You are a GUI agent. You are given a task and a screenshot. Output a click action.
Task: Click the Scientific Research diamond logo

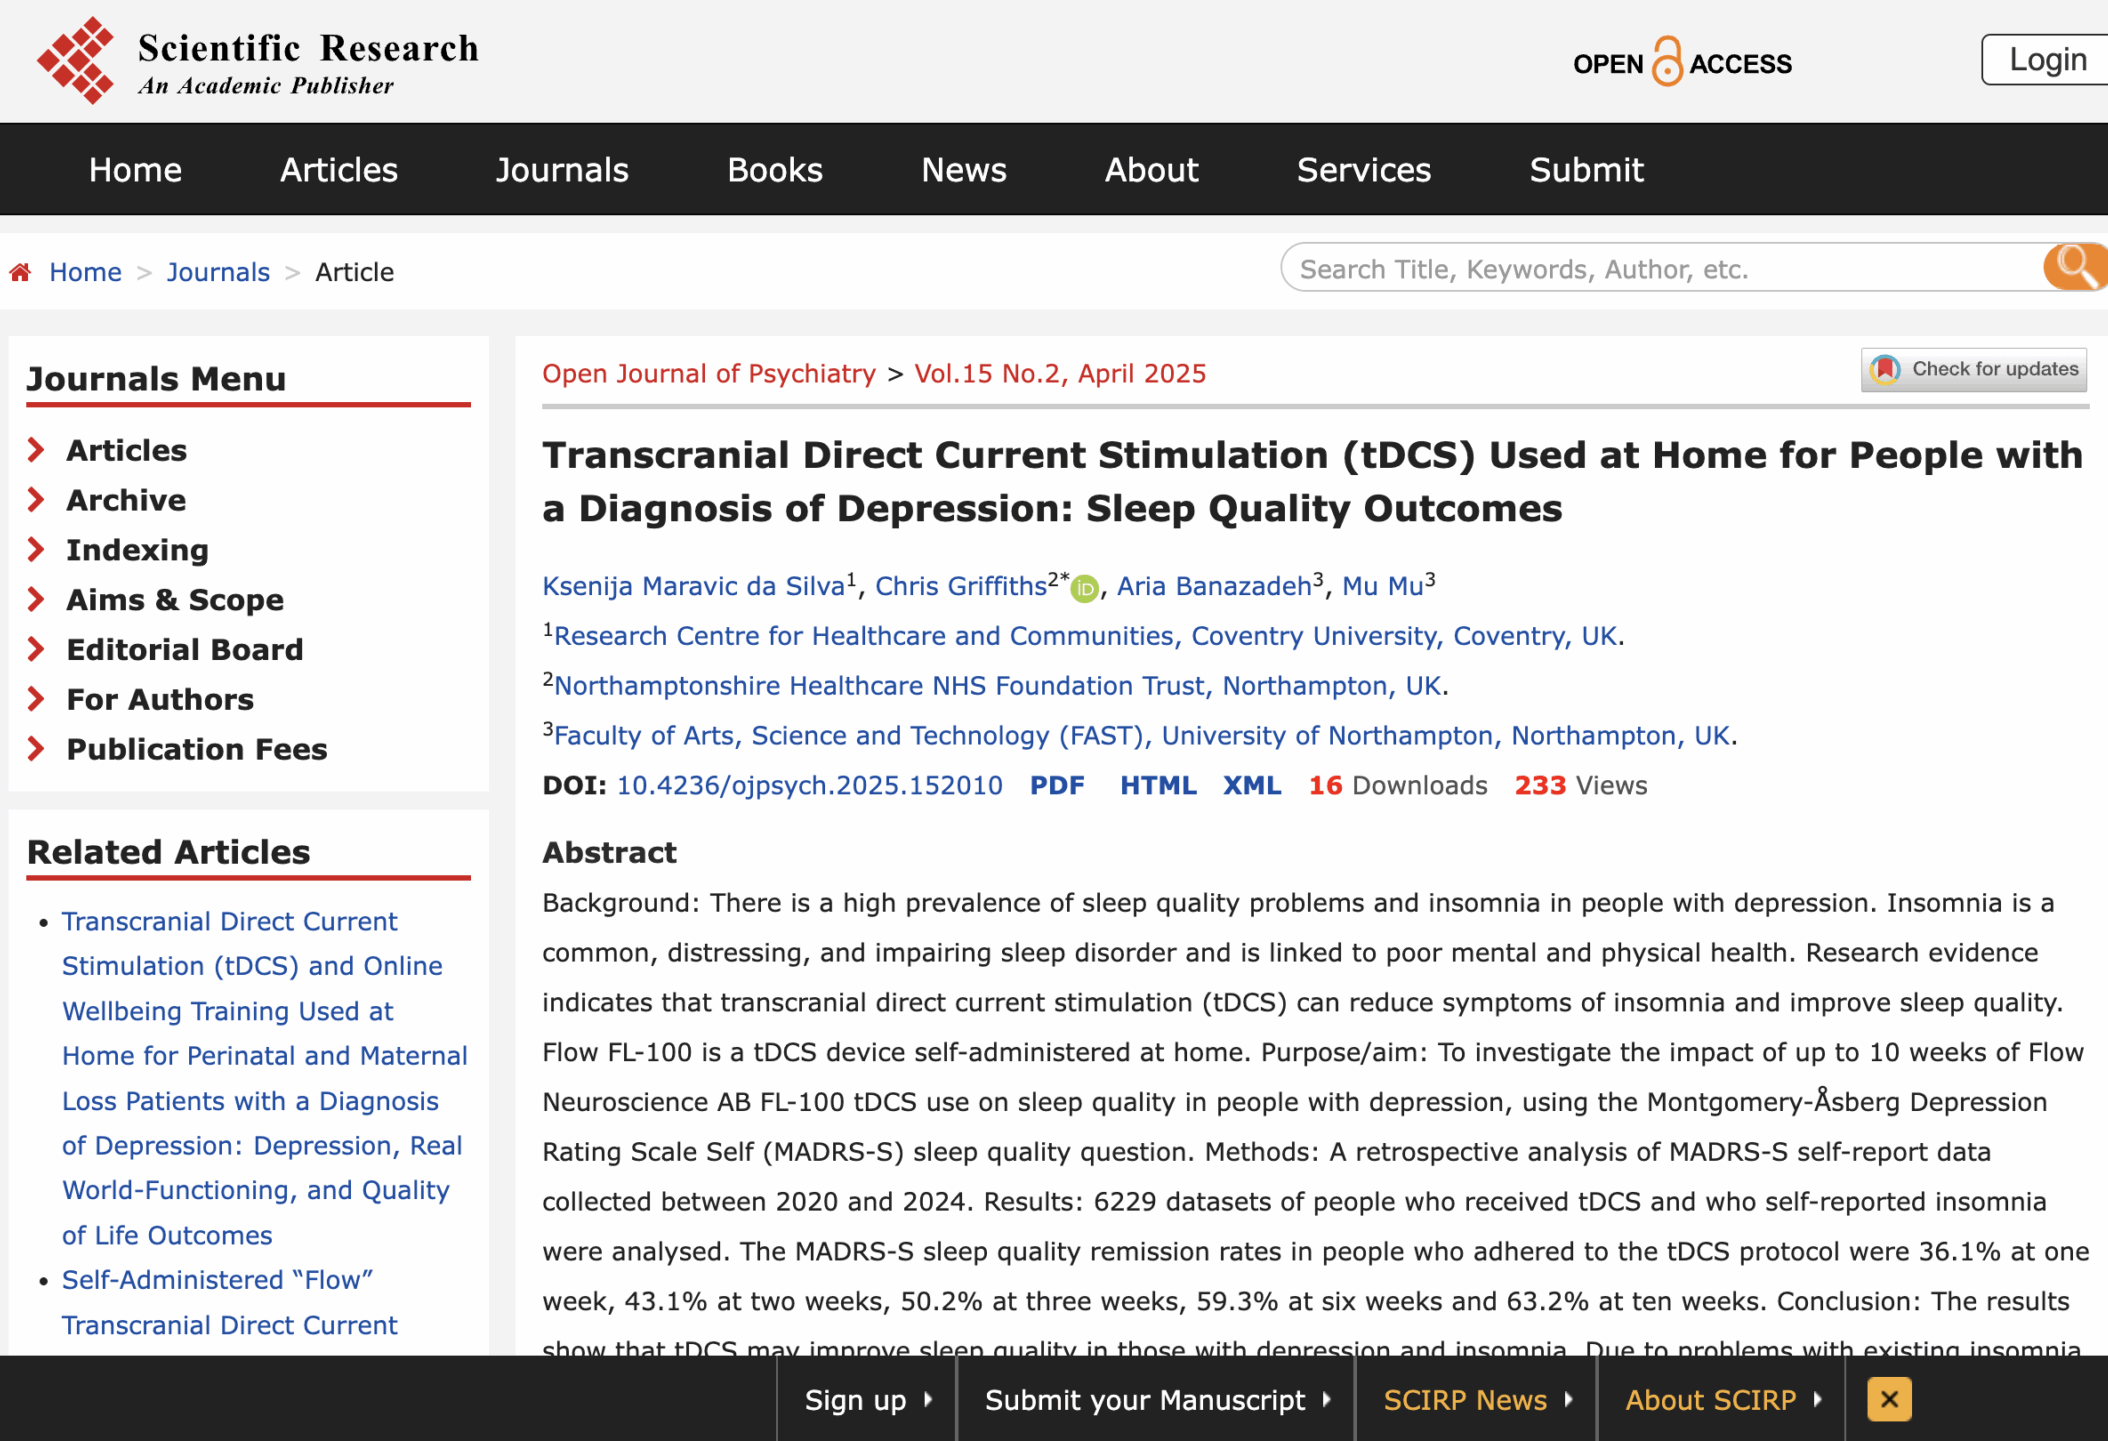pyautogui.click(x=76, y=60)
